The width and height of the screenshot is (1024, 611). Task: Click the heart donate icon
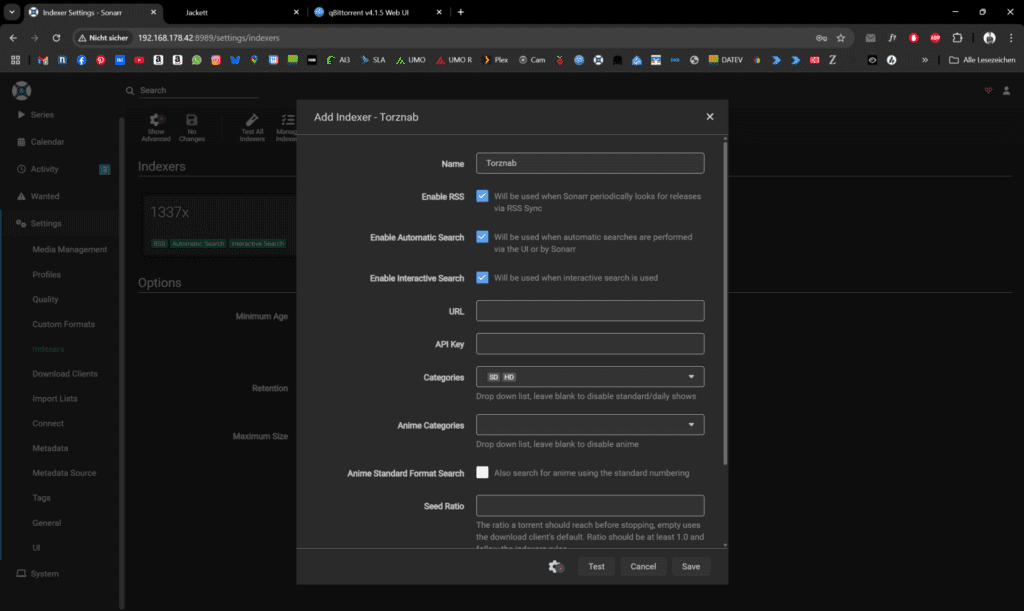pos(988,91)
